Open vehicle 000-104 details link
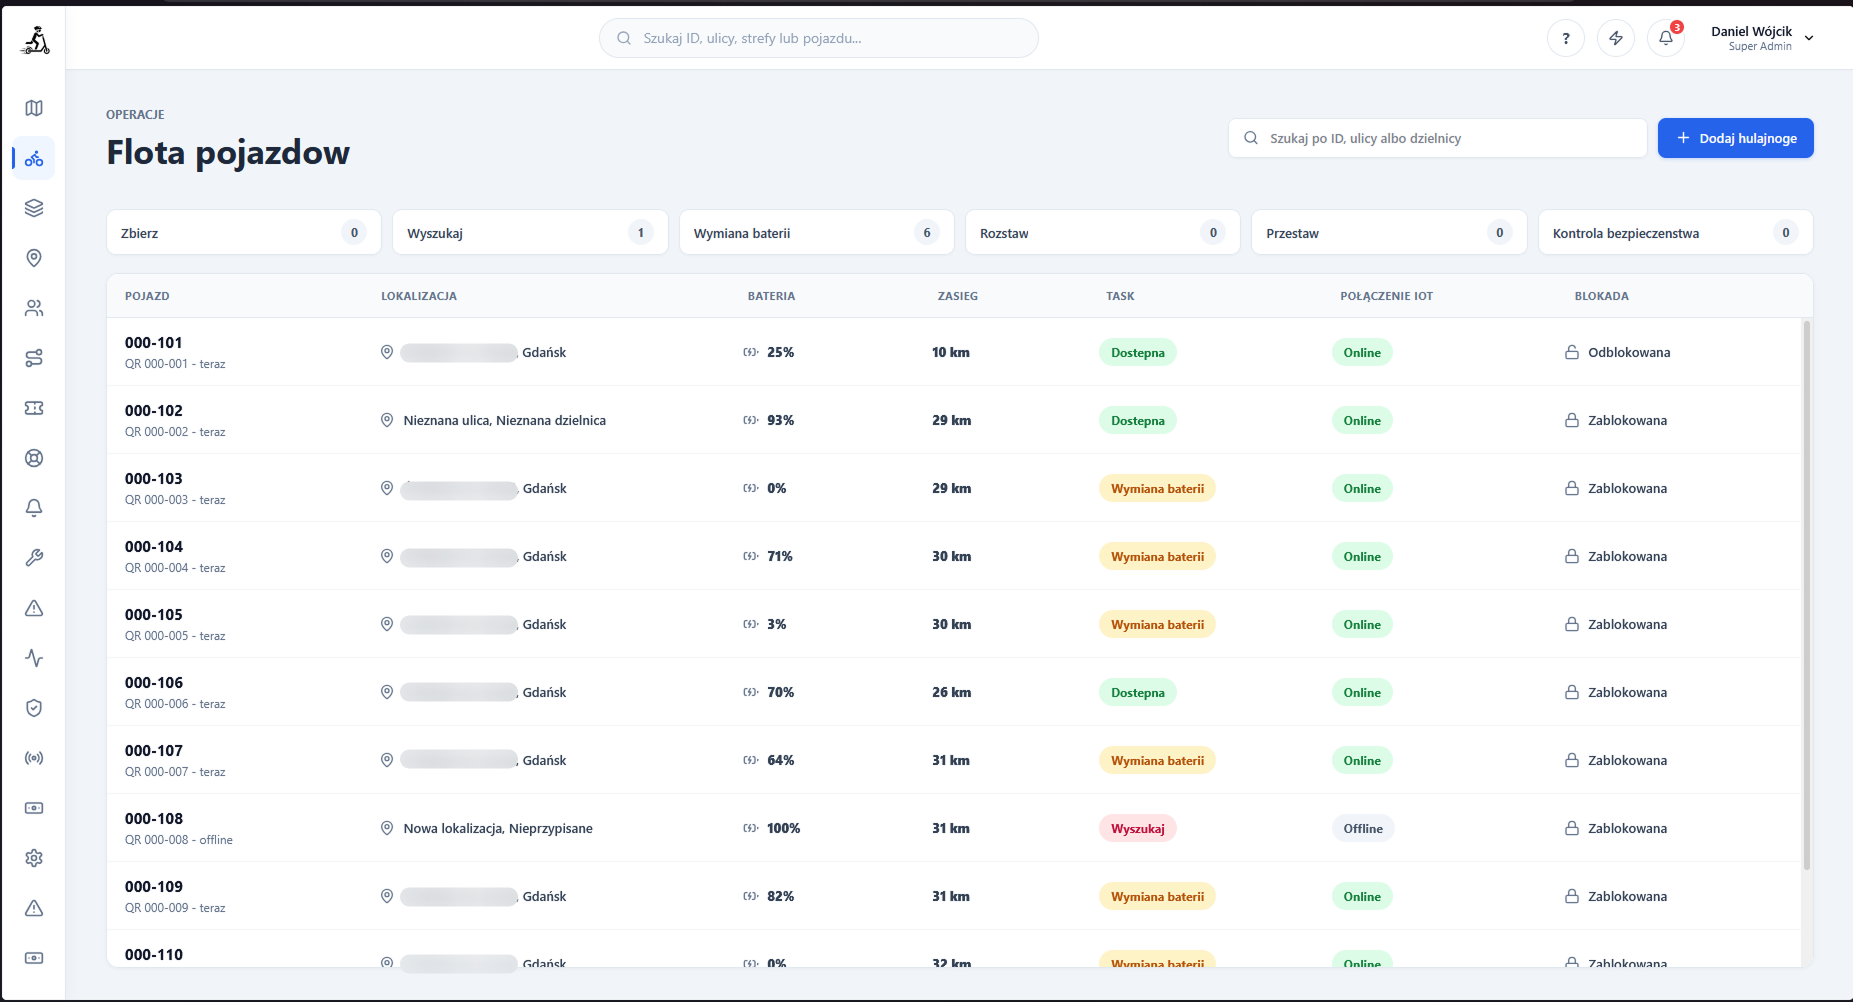This screenshot has height=1002, width=1853. click(154, 547)
